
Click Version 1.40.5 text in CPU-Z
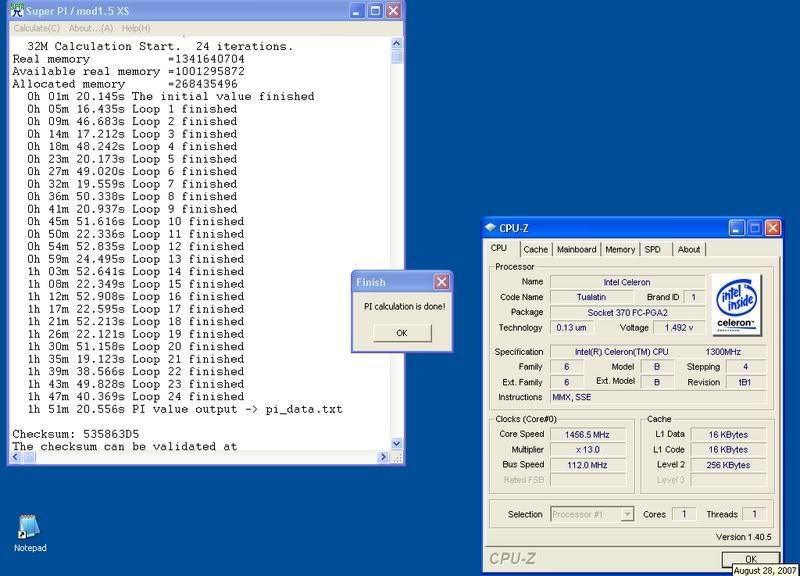[743, 537]
